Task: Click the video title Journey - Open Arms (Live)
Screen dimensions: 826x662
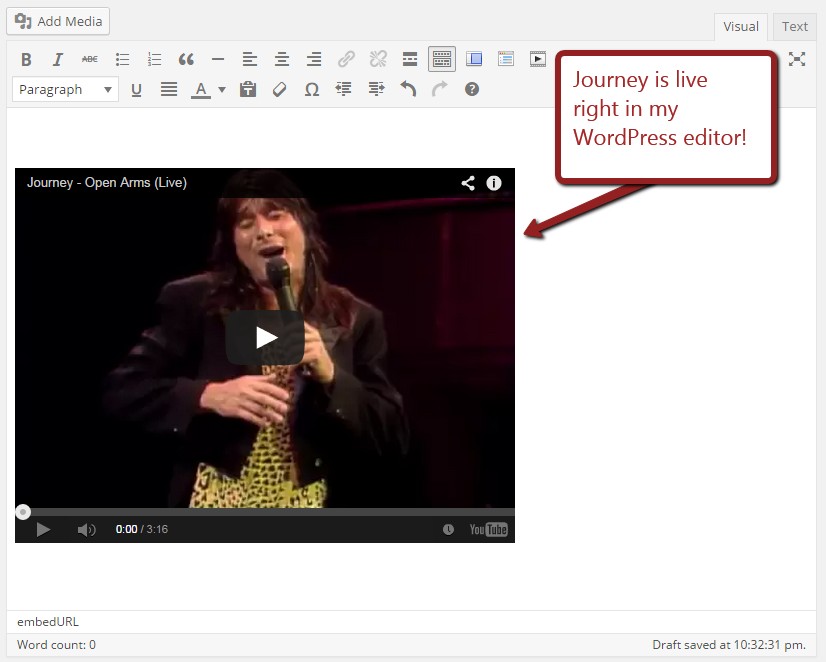Action: [107, 183]
